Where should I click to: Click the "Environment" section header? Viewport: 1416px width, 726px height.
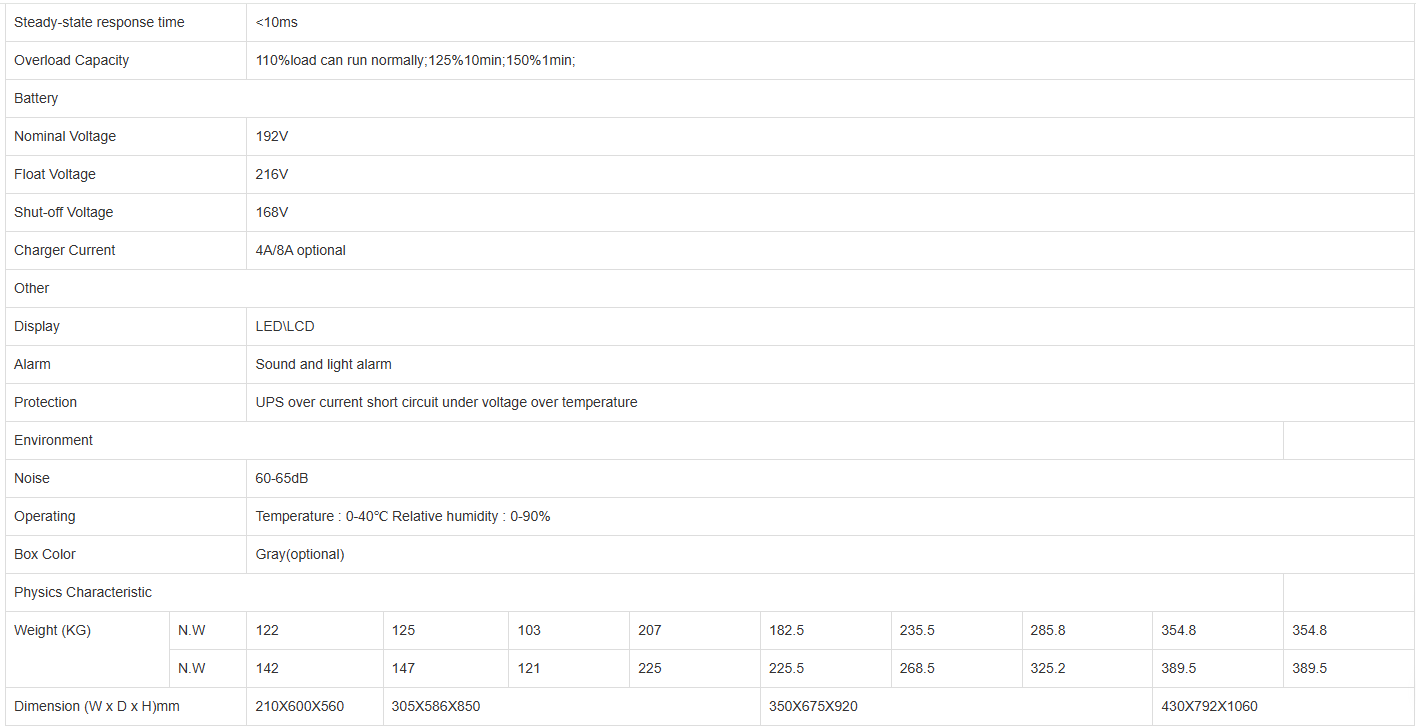[x=54, y=440]
